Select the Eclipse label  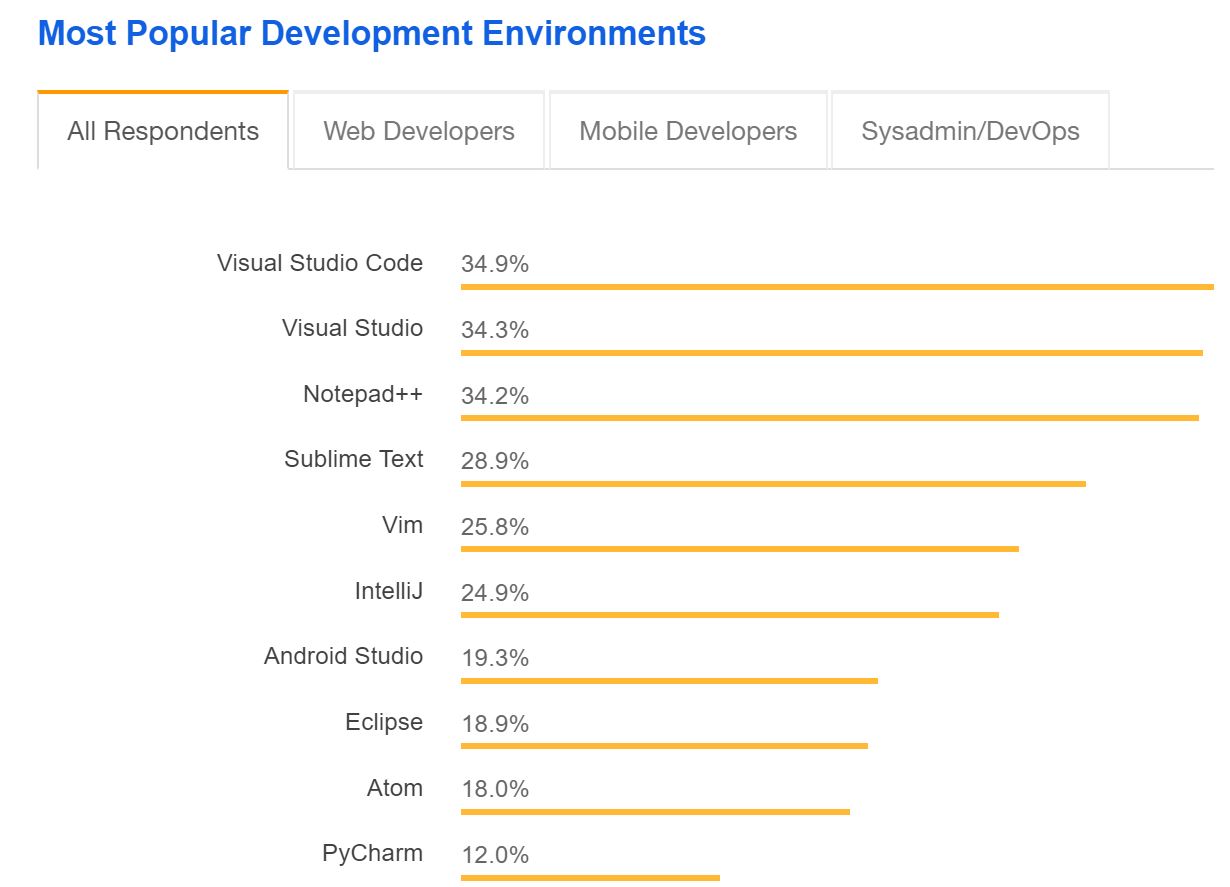click(384, 722)
